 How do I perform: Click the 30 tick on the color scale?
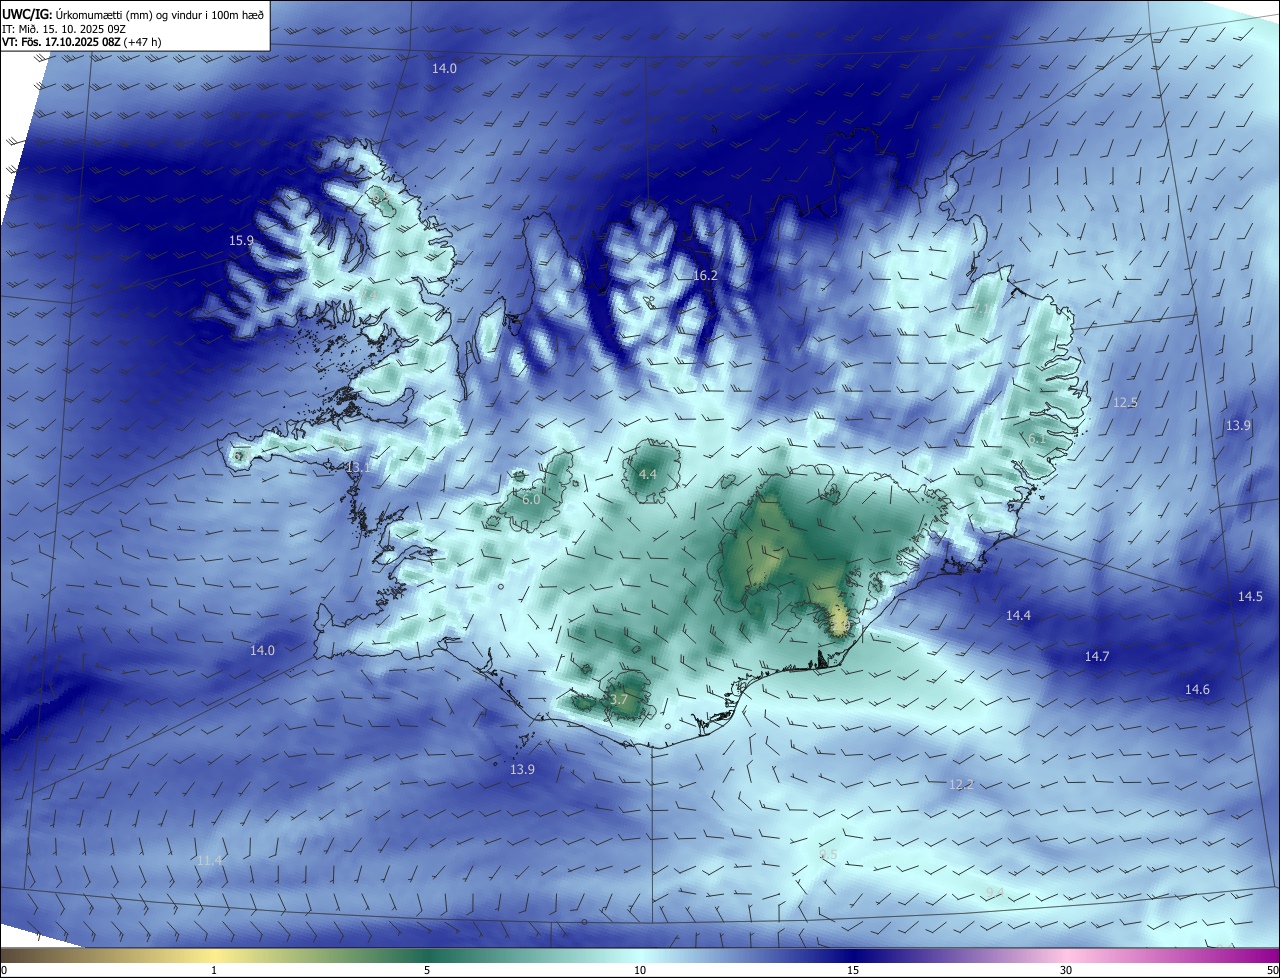pos(1066,970)
